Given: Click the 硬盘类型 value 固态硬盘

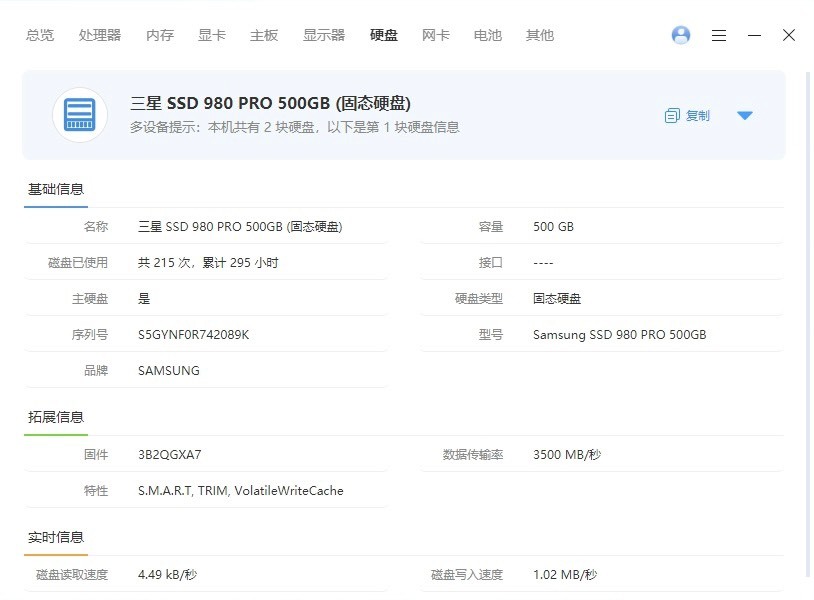Looking at the screenshot, I should coord(557,298).
